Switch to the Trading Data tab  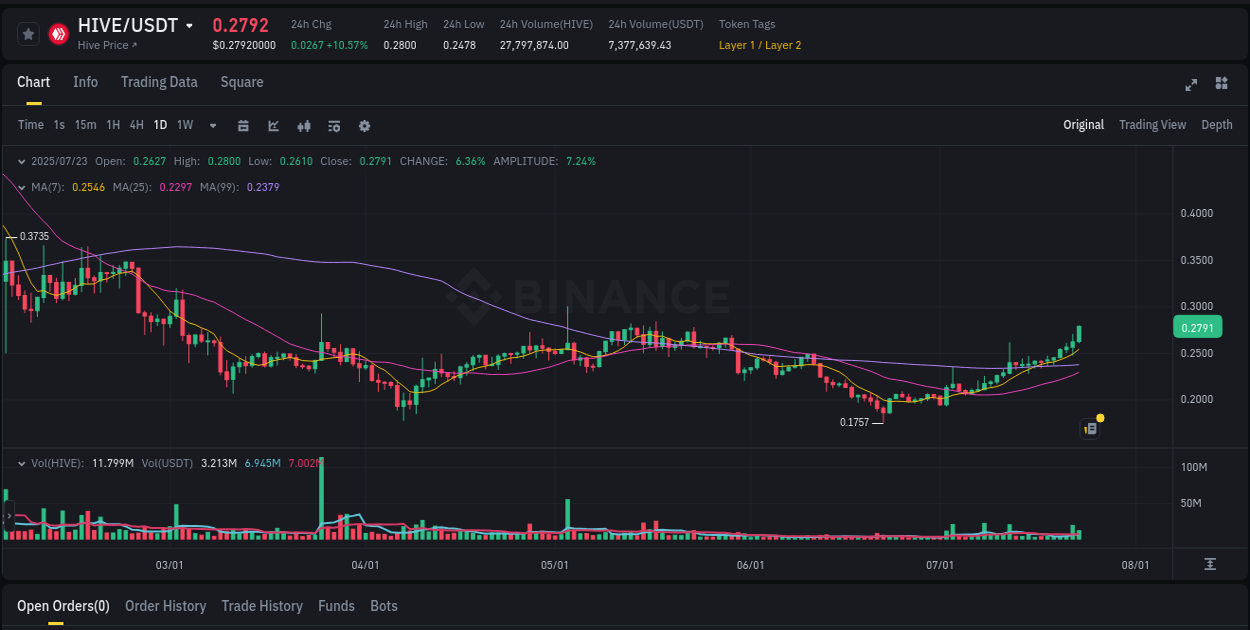(x=159, y=82)
